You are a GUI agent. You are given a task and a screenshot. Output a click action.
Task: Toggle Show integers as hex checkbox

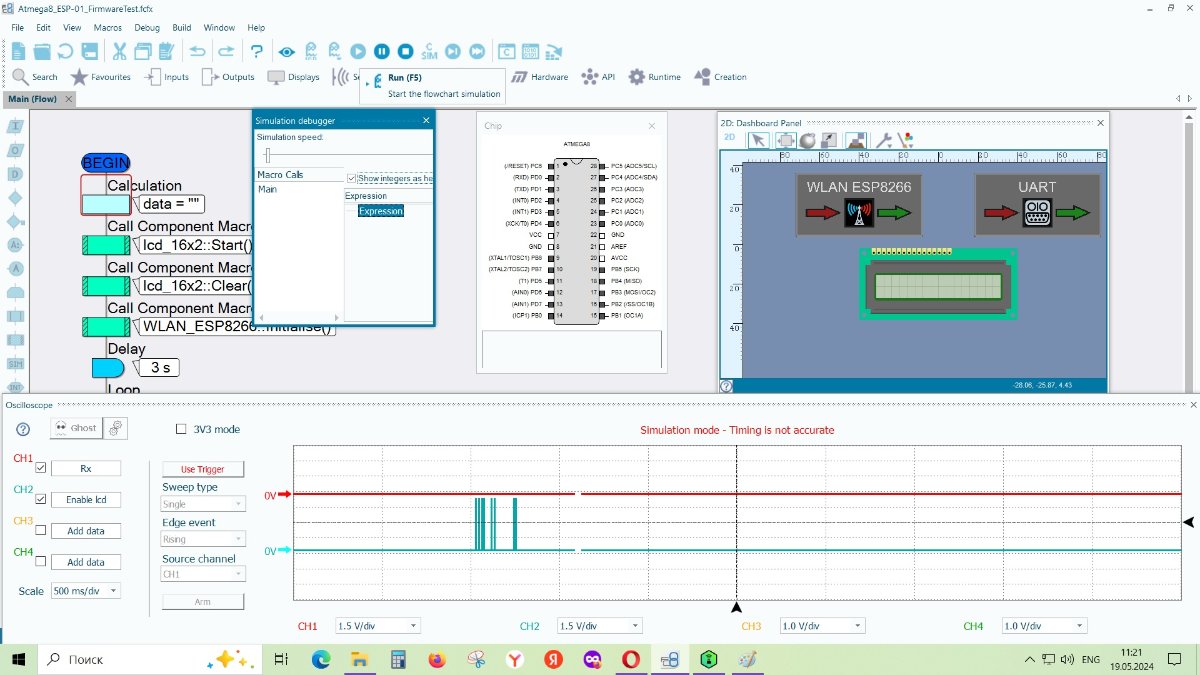352,178
